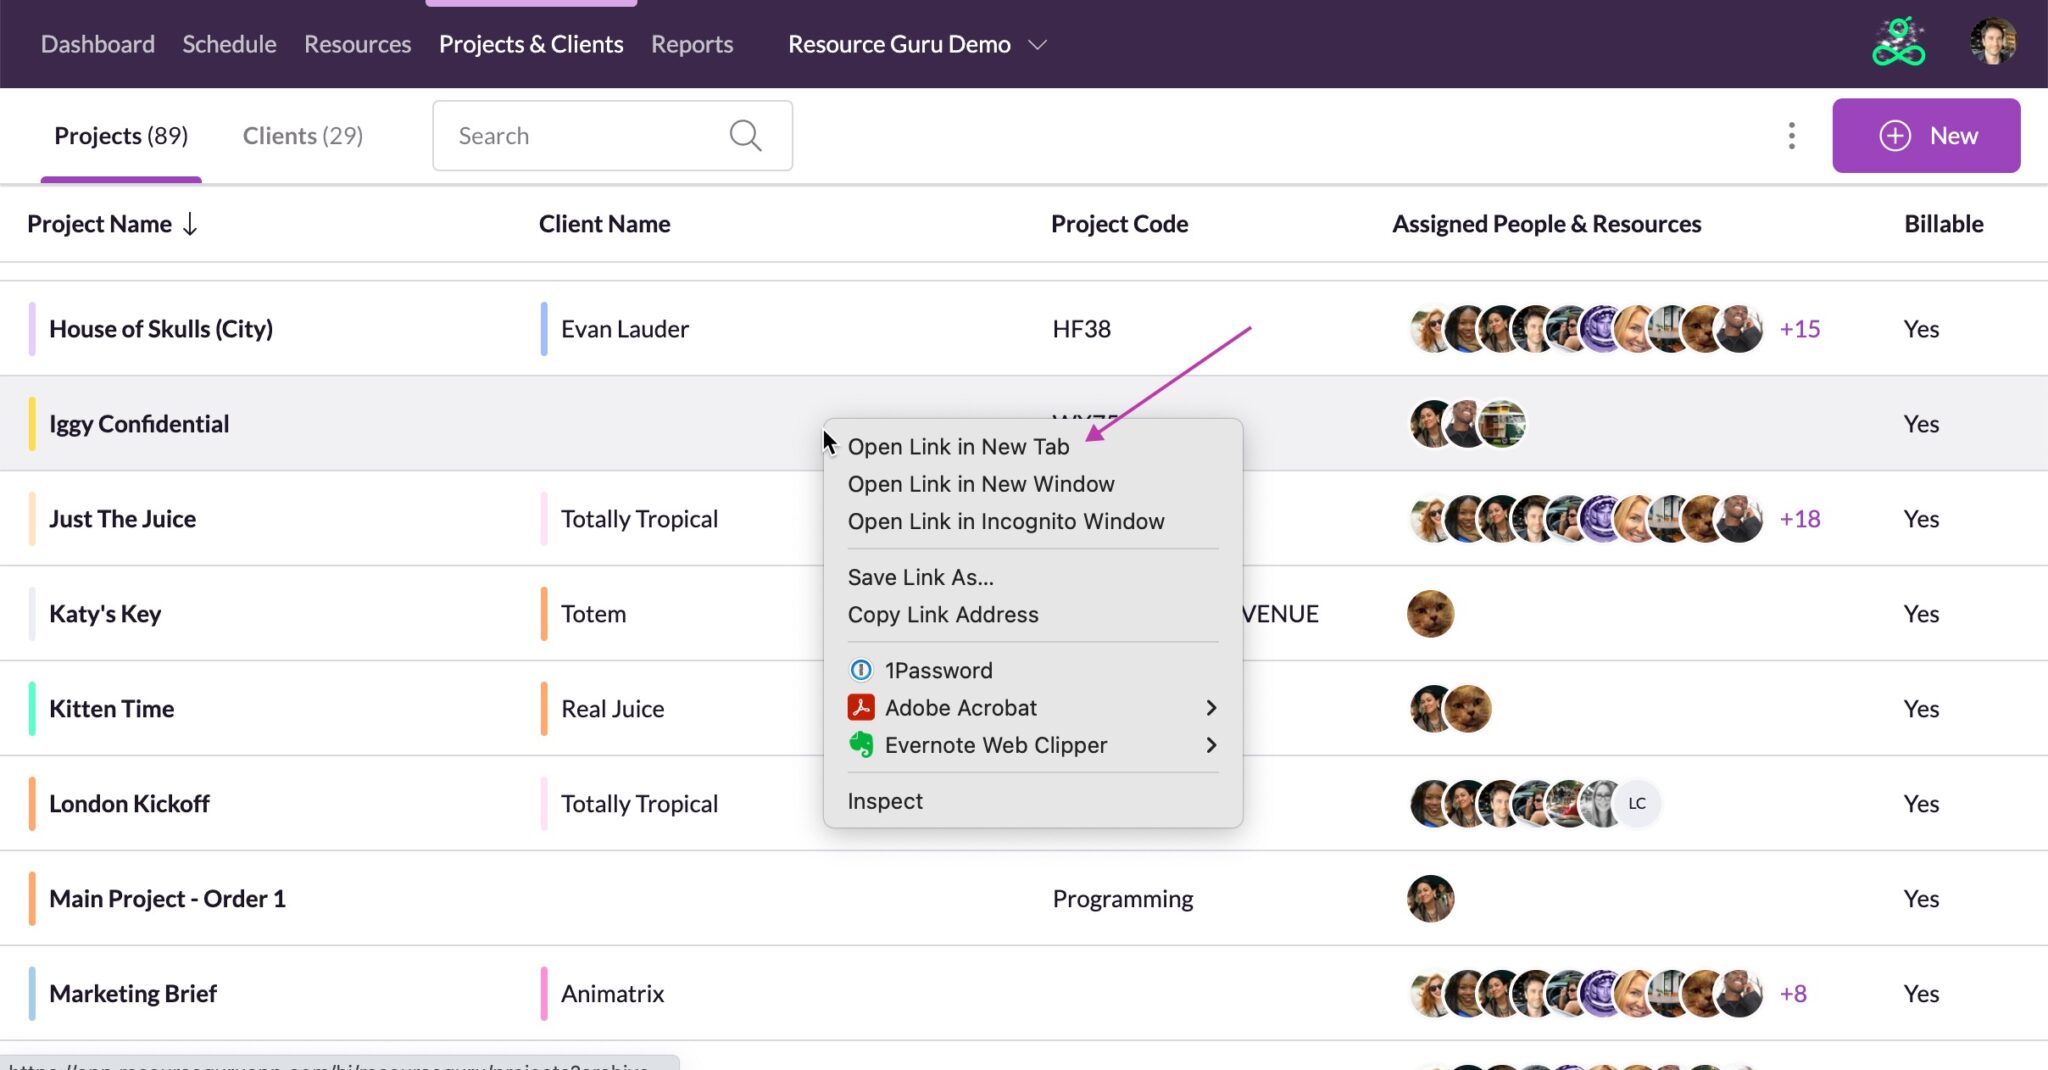Click the 1Password icon in context menu
This screenshot has width=2048, height=1070.
pyautogui.click(x=860, y=670)
